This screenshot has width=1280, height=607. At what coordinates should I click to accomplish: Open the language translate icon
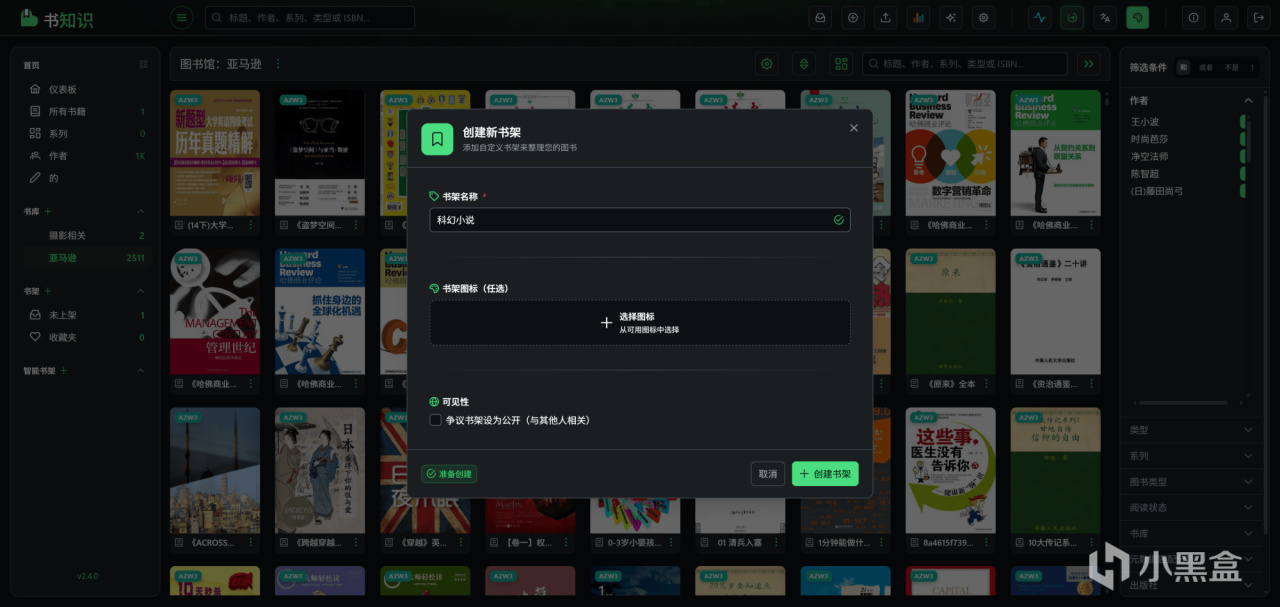click(x=1105, y=17)
